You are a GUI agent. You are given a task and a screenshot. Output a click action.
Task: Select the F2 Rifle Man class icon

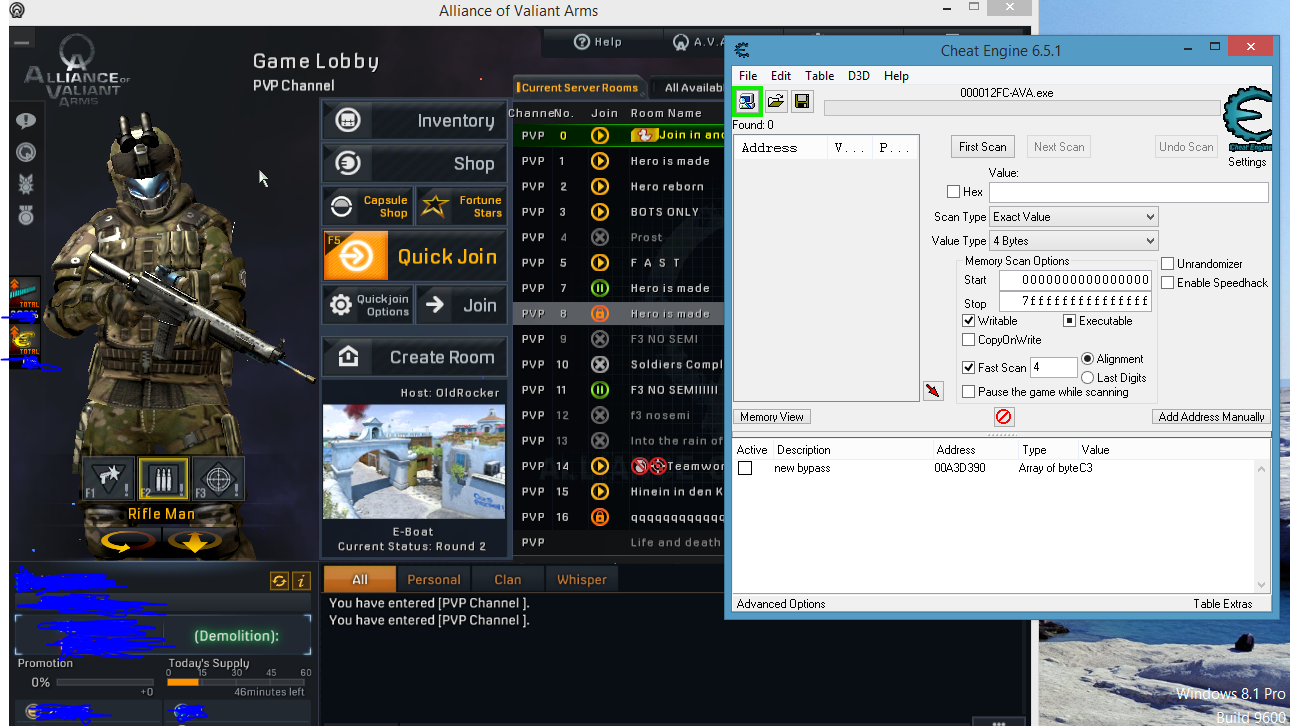(163, 479)
